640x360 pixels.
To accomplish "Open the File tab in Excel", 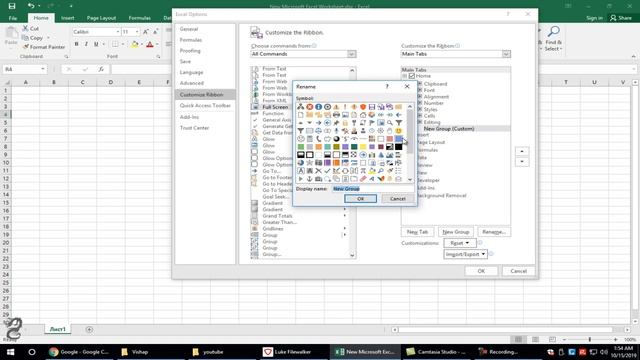I will (13, 18).
